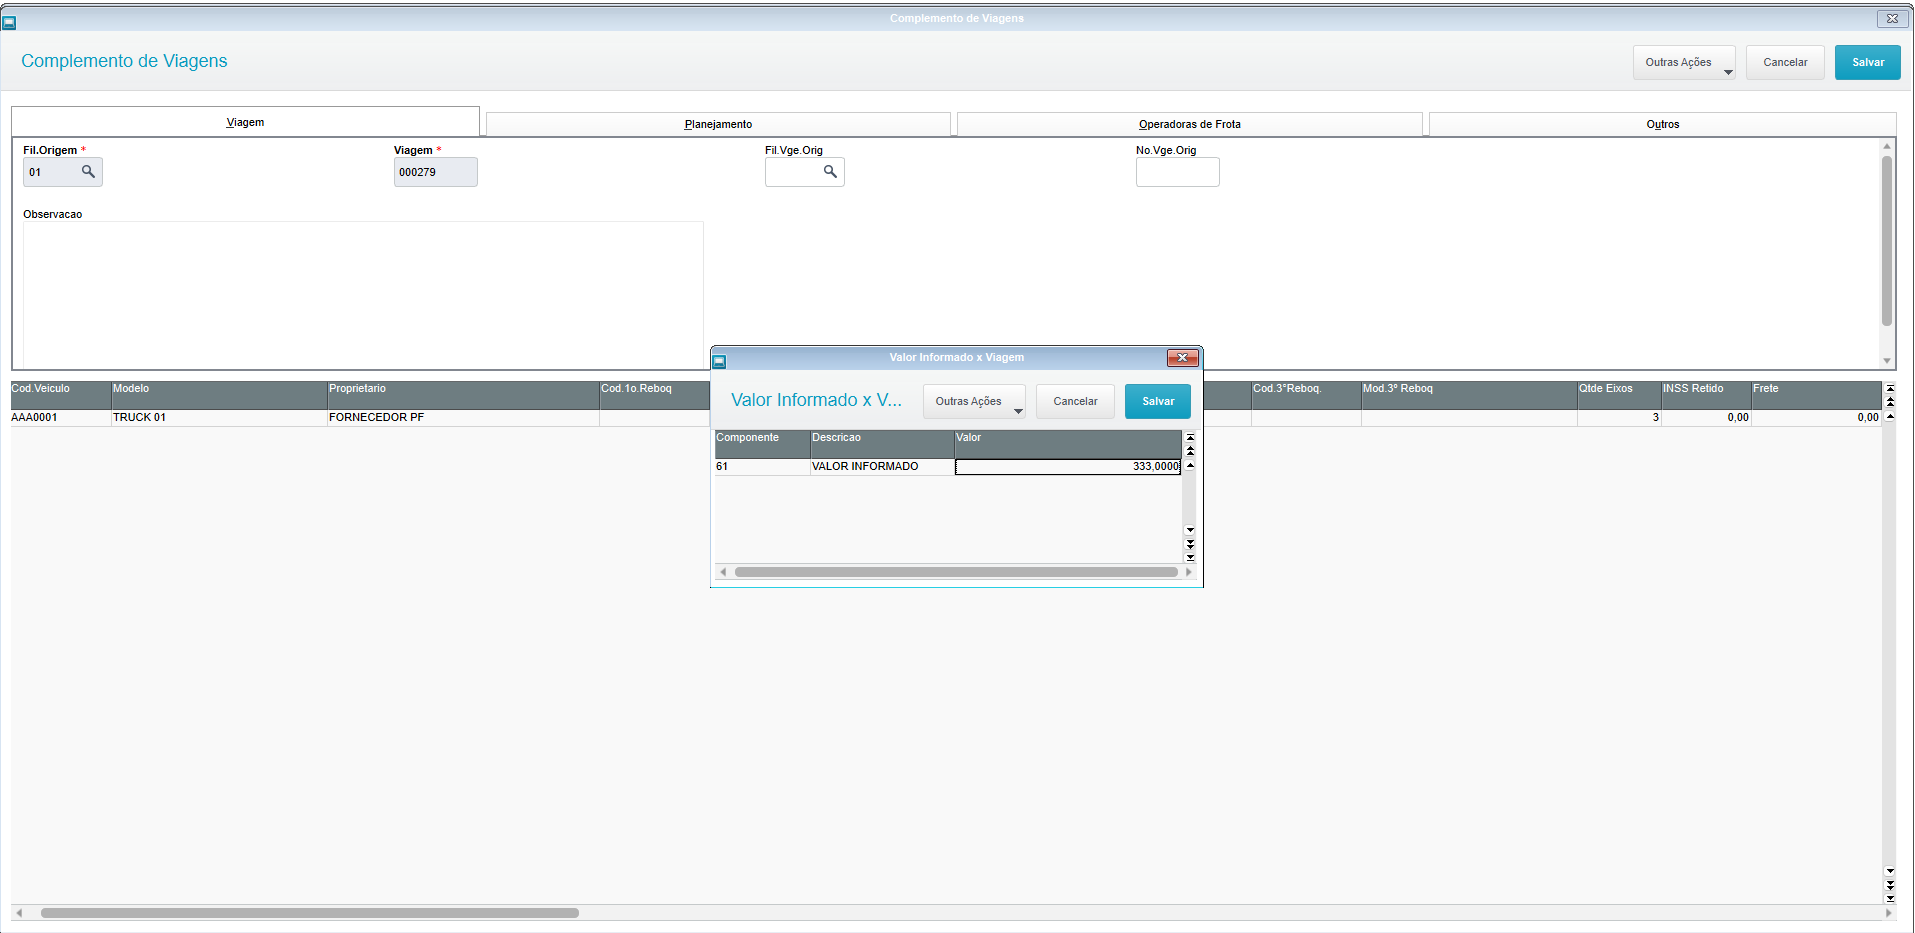Click the Modelo column header

pyautogui.click(x=219, y=395)
